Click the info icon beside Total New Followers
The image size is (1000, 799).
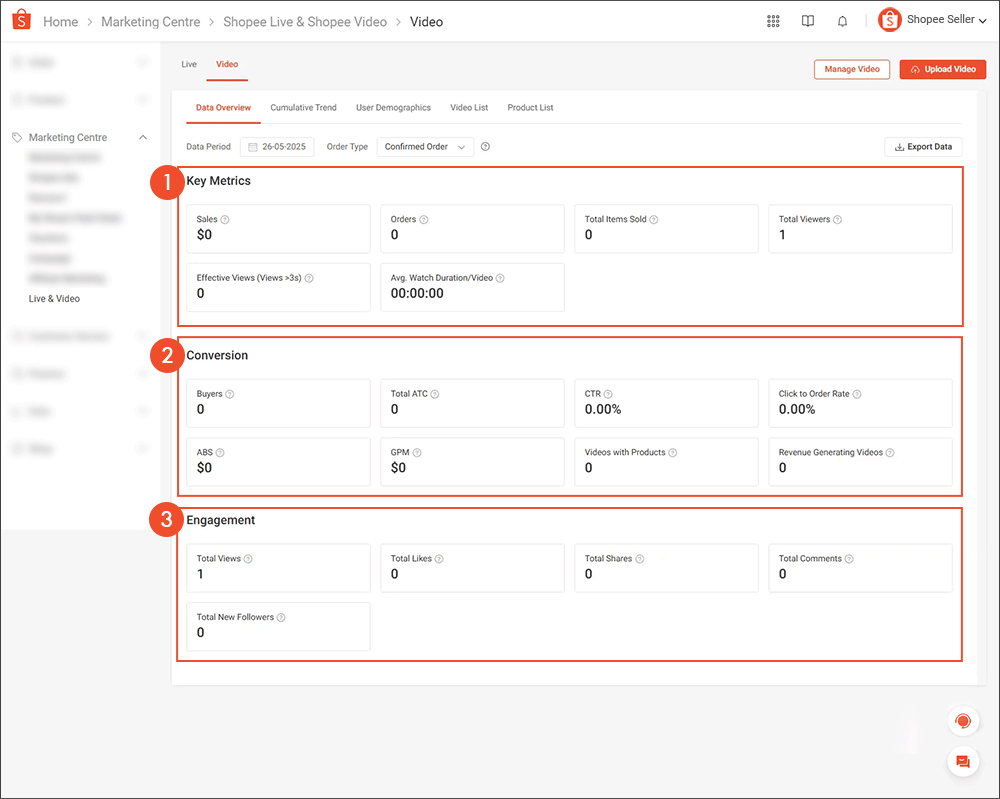tap(281, 617)
